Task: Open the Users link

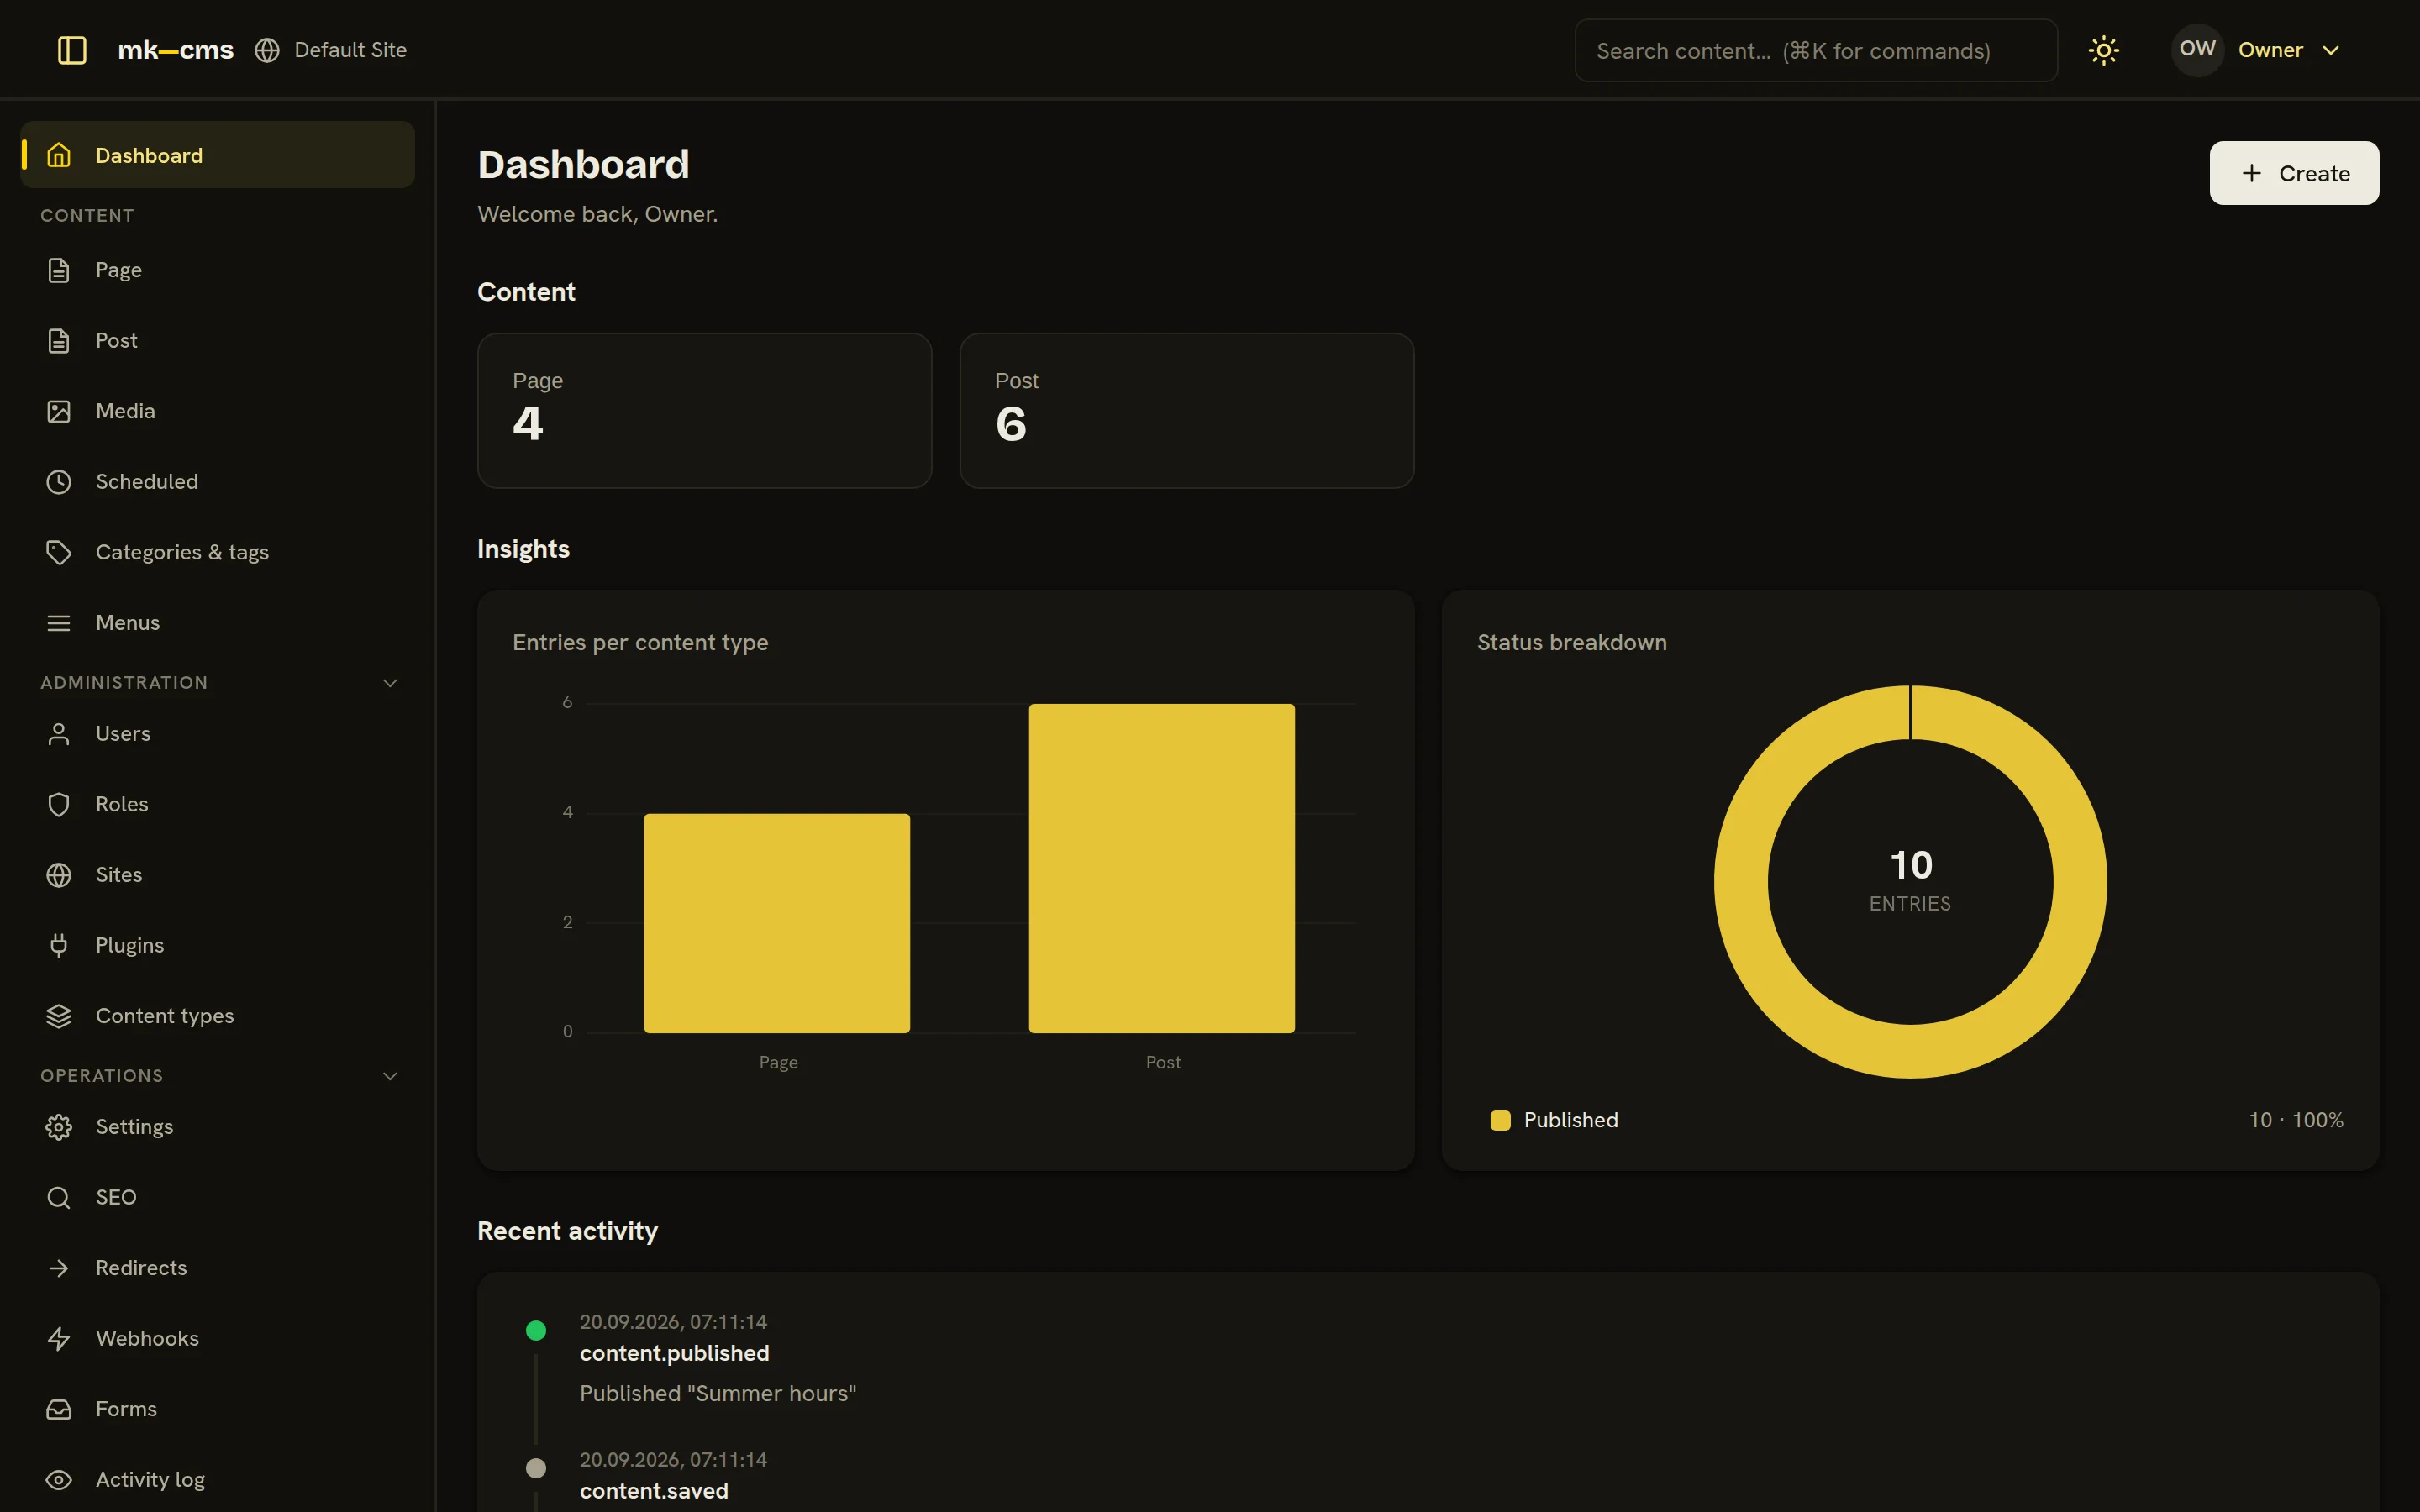Action: pyautogui.click(x=218, y=734)
